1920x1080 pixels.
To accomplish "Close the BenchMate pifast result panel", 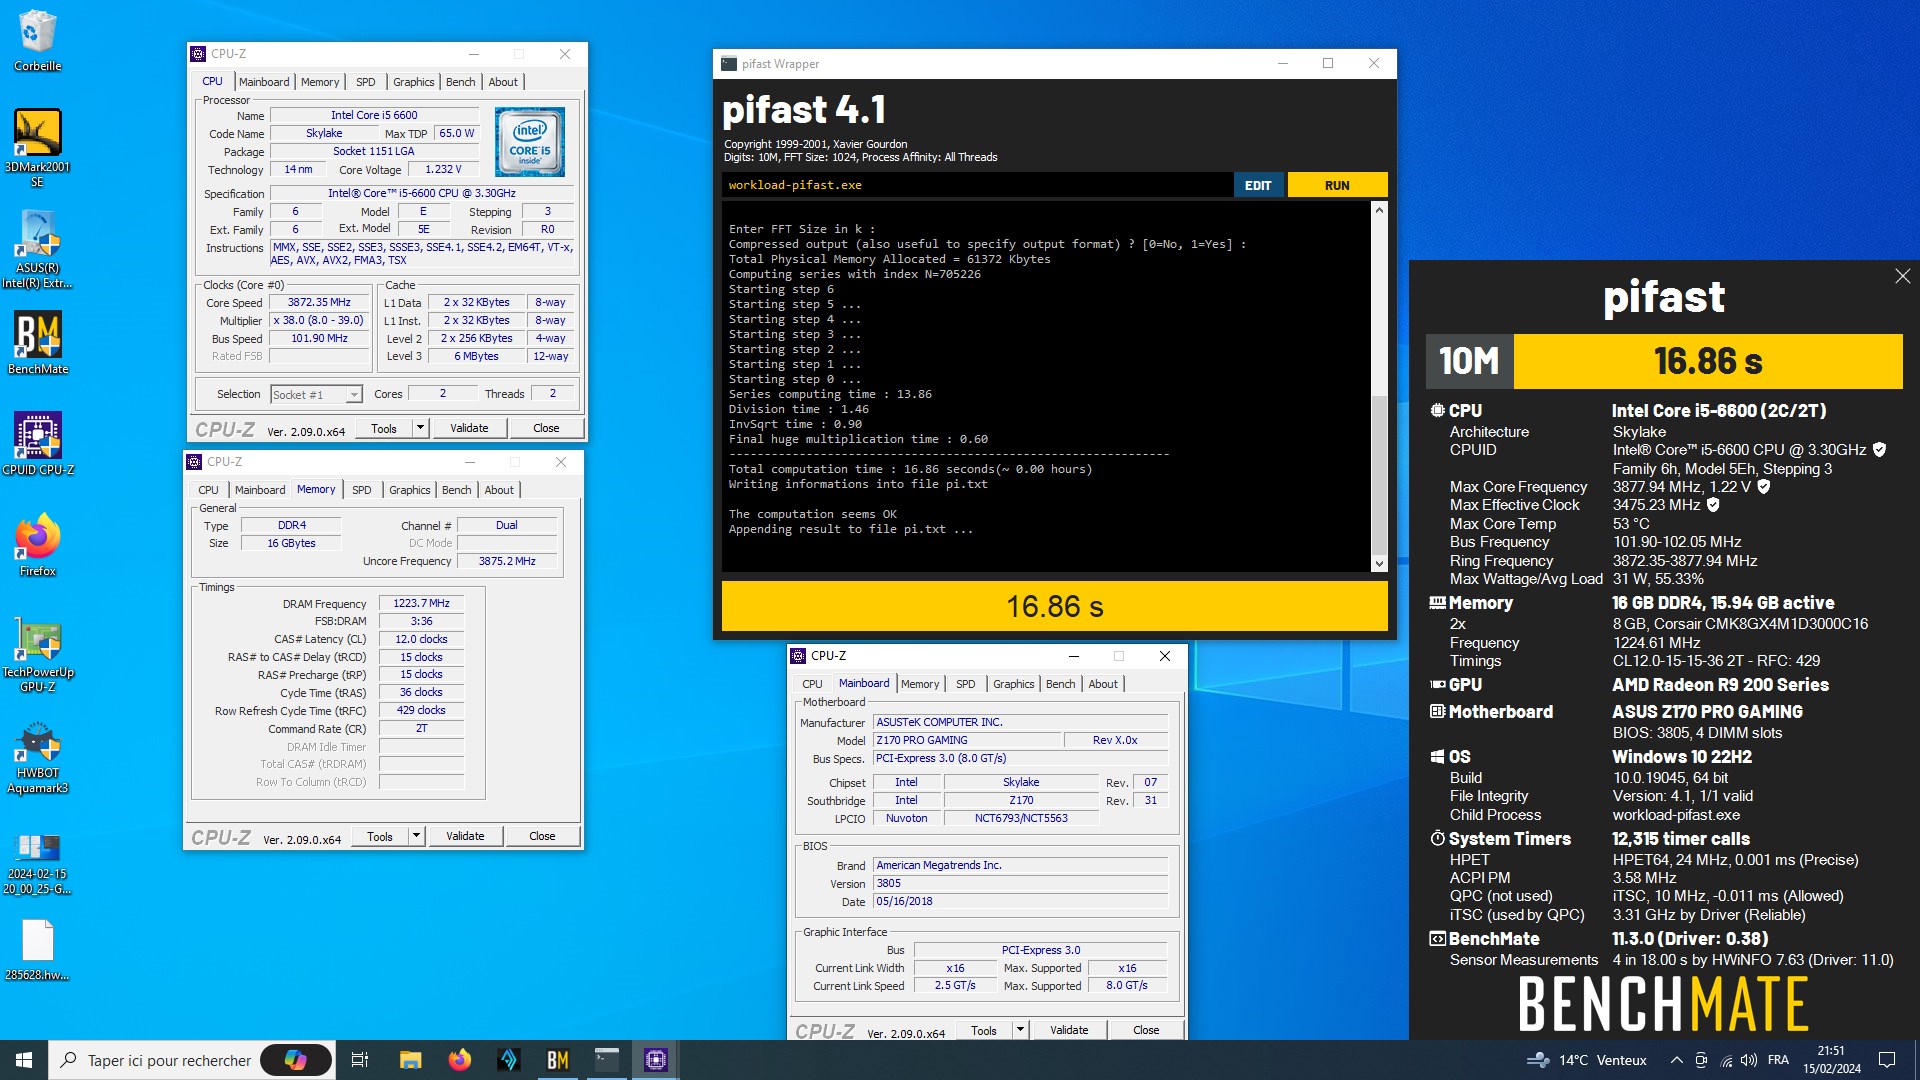I will (x=1902, y=276).
